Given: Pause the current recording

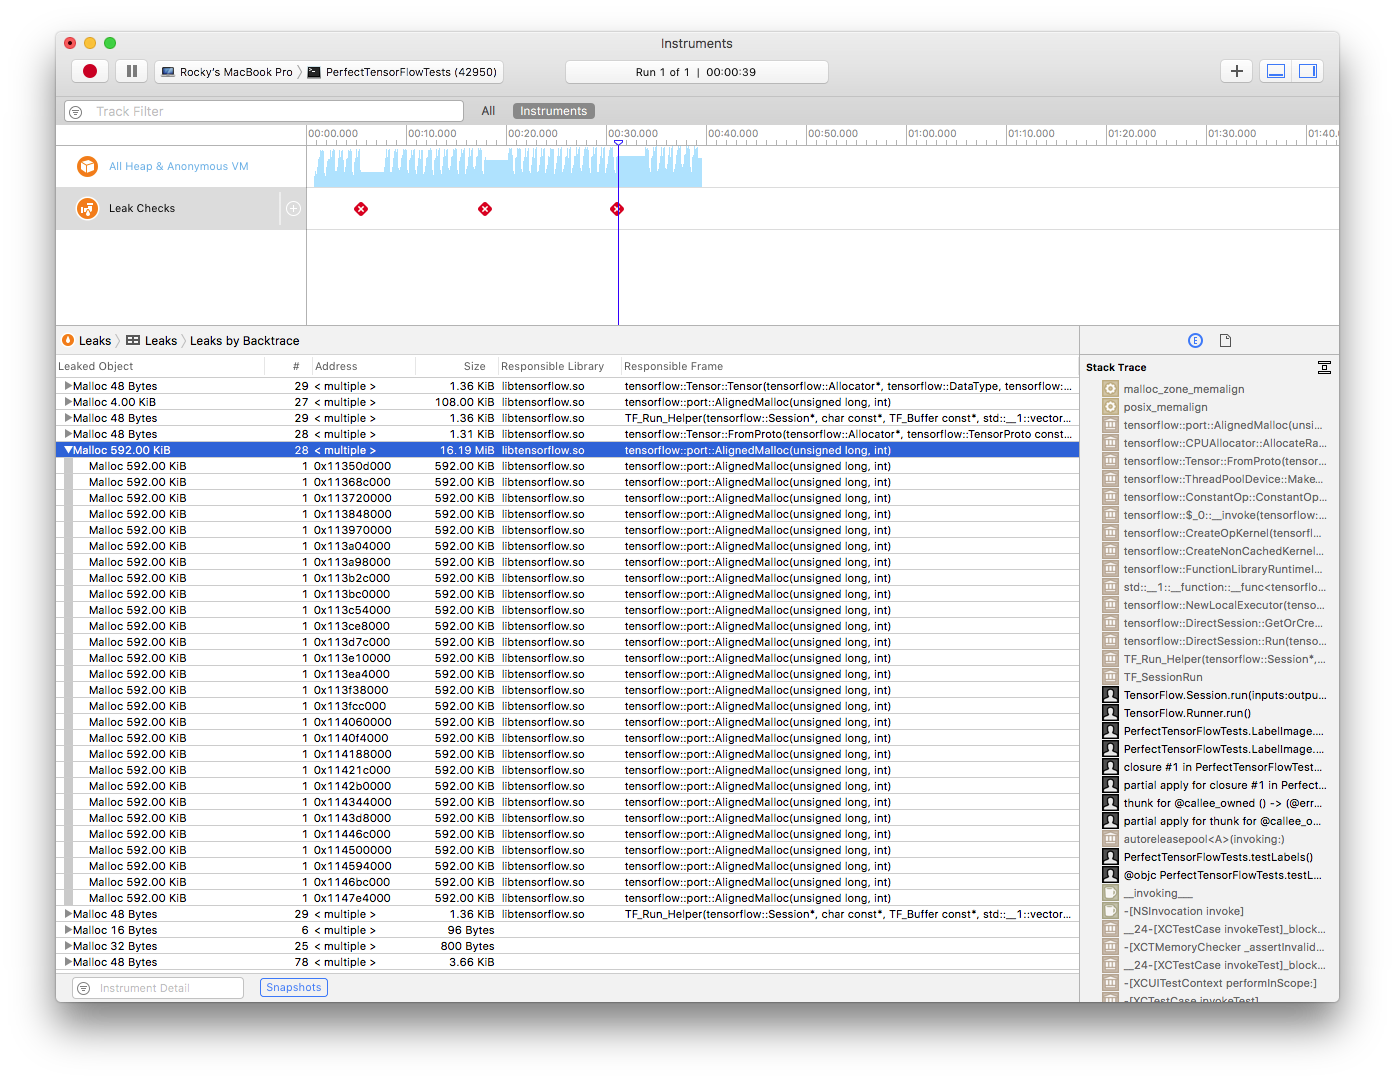Looking at the screenshot, I should click(x=131, y=71).
